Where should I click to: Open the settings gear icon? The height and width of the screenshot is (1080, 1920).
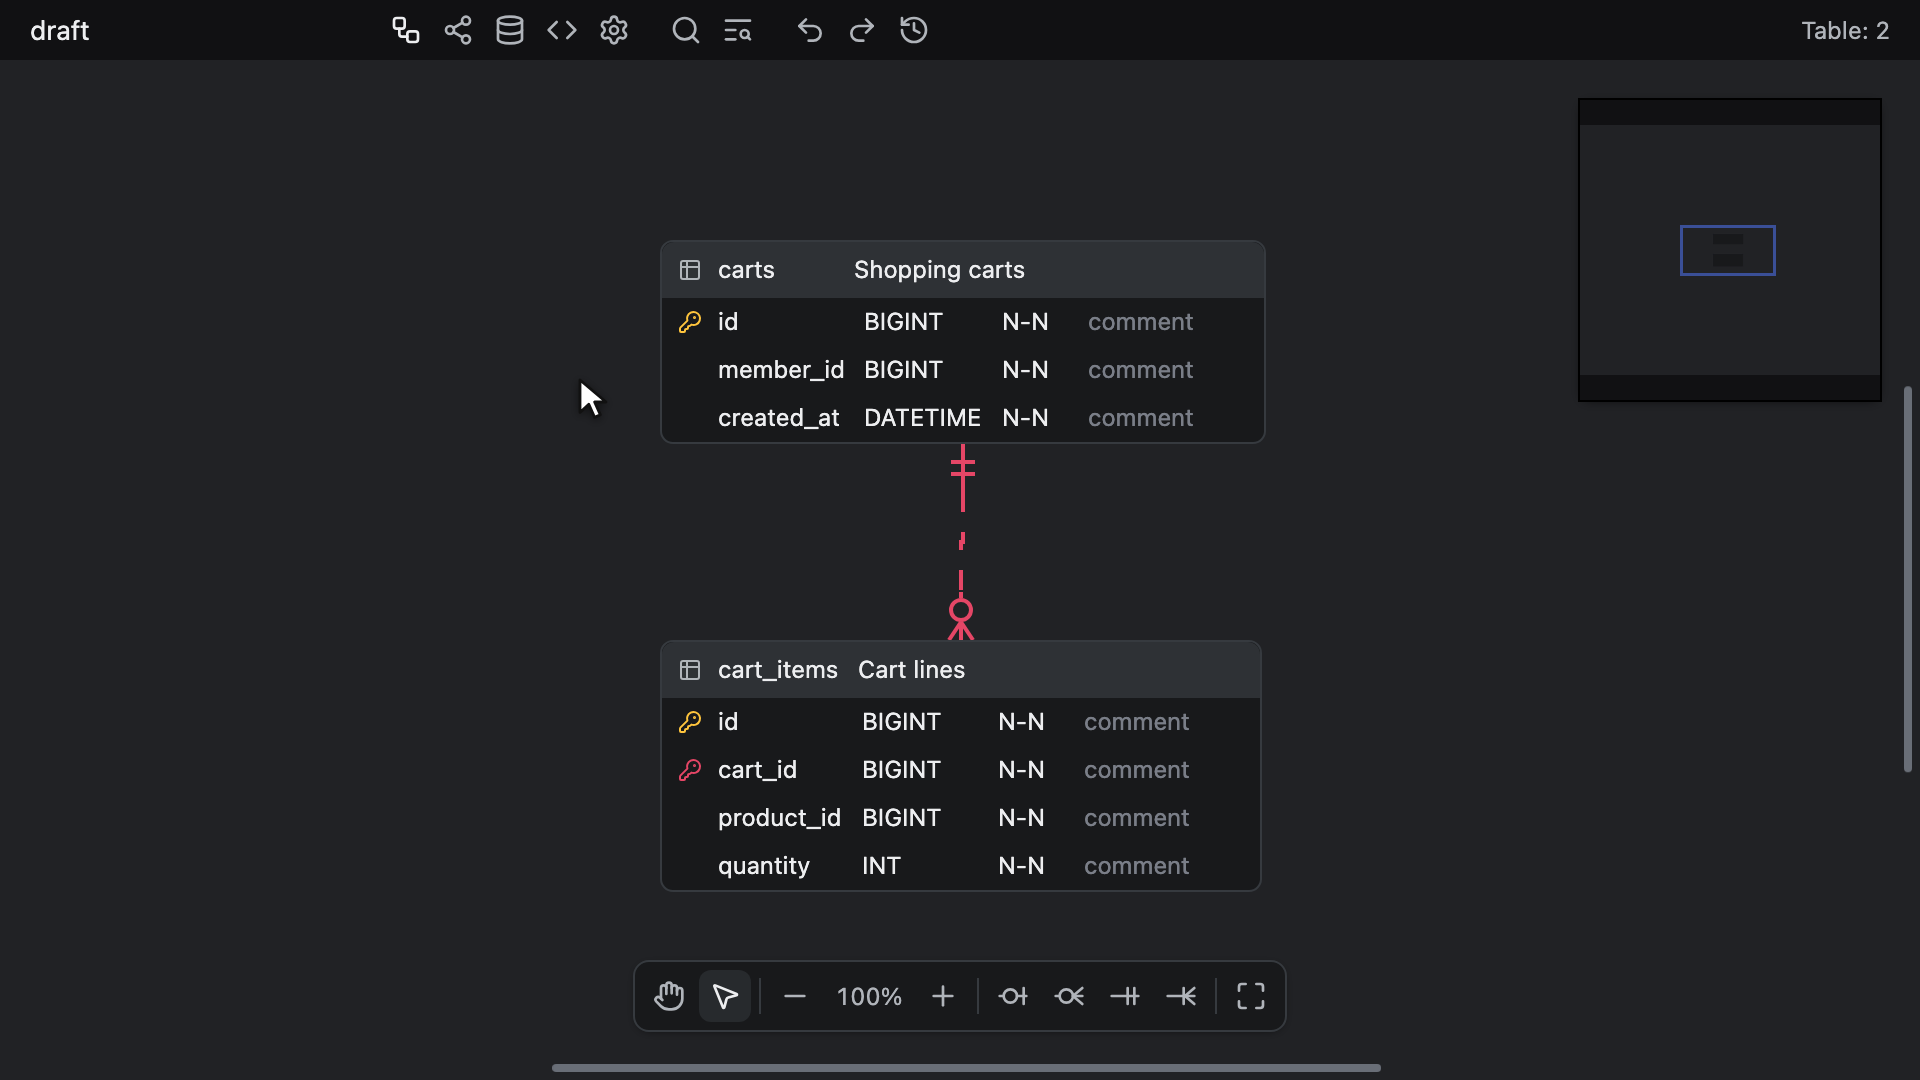click(614, 30)
